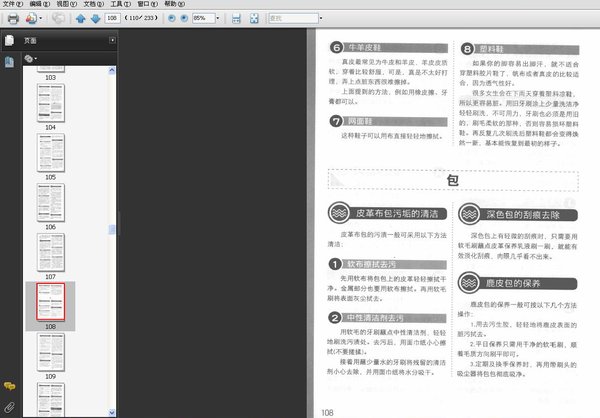Collapse the Pages panel using its header button
Screen dimensions: 600x418
click(113, 40)
